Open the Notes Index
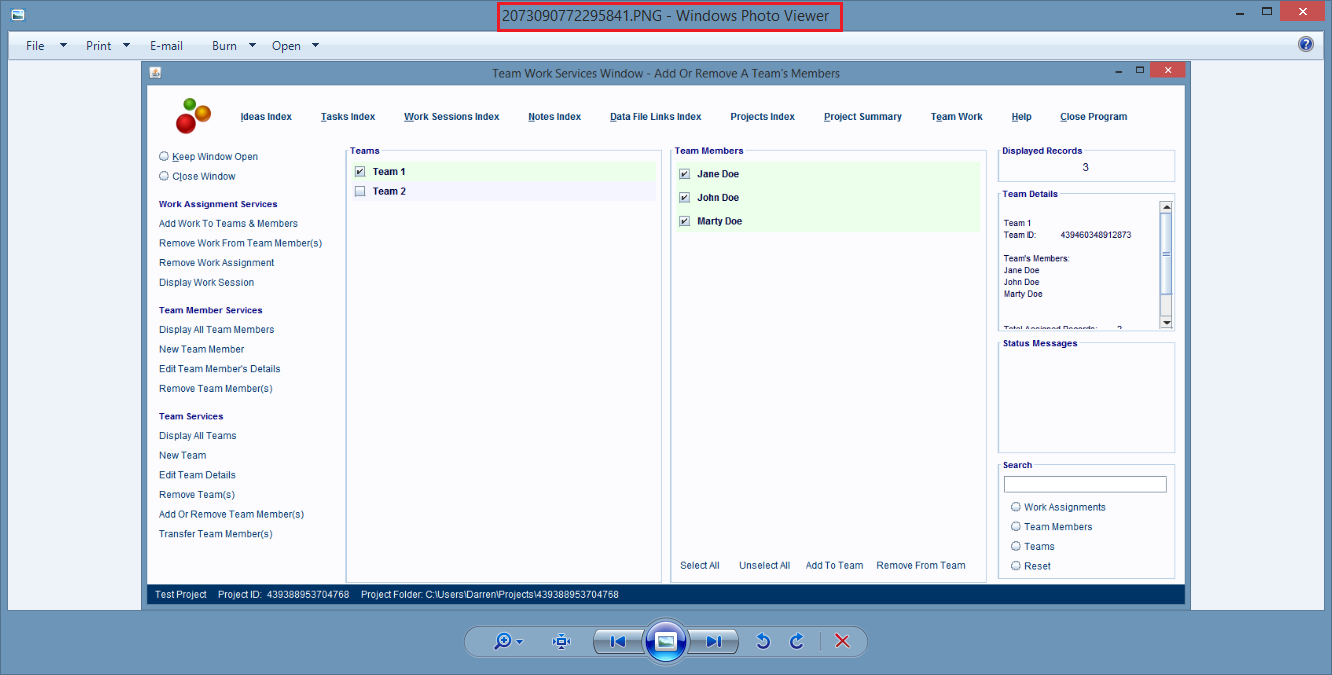This screenshot has width=1332, height=675. (555, 117)
